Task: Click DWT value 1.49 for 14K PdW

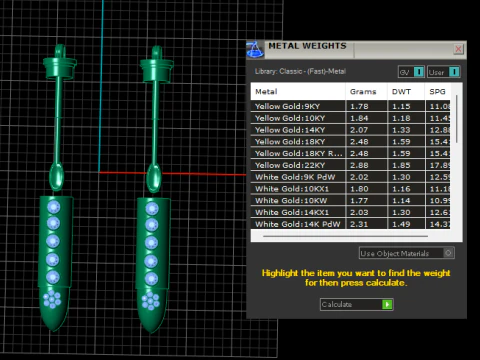Action: pos(401,224)
